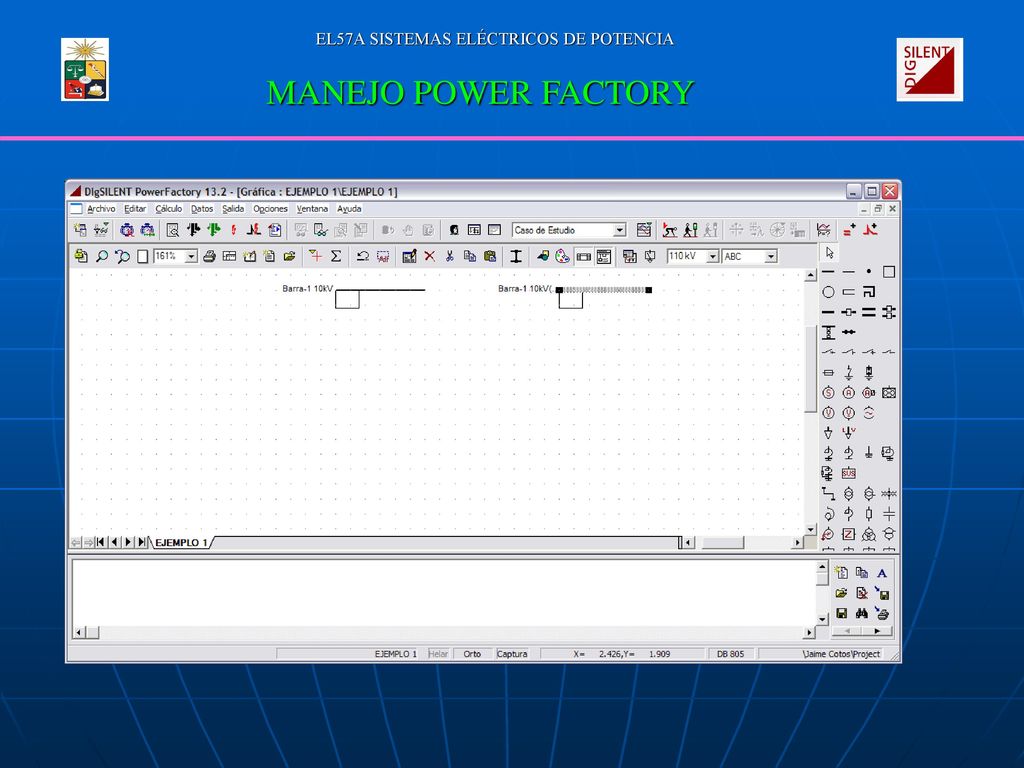Image resolution: width=1024 pixels, height=768 pixels.
Task: Select the highlighted Barra-1 10kV busbar on right
Action: tap(604, 290)
